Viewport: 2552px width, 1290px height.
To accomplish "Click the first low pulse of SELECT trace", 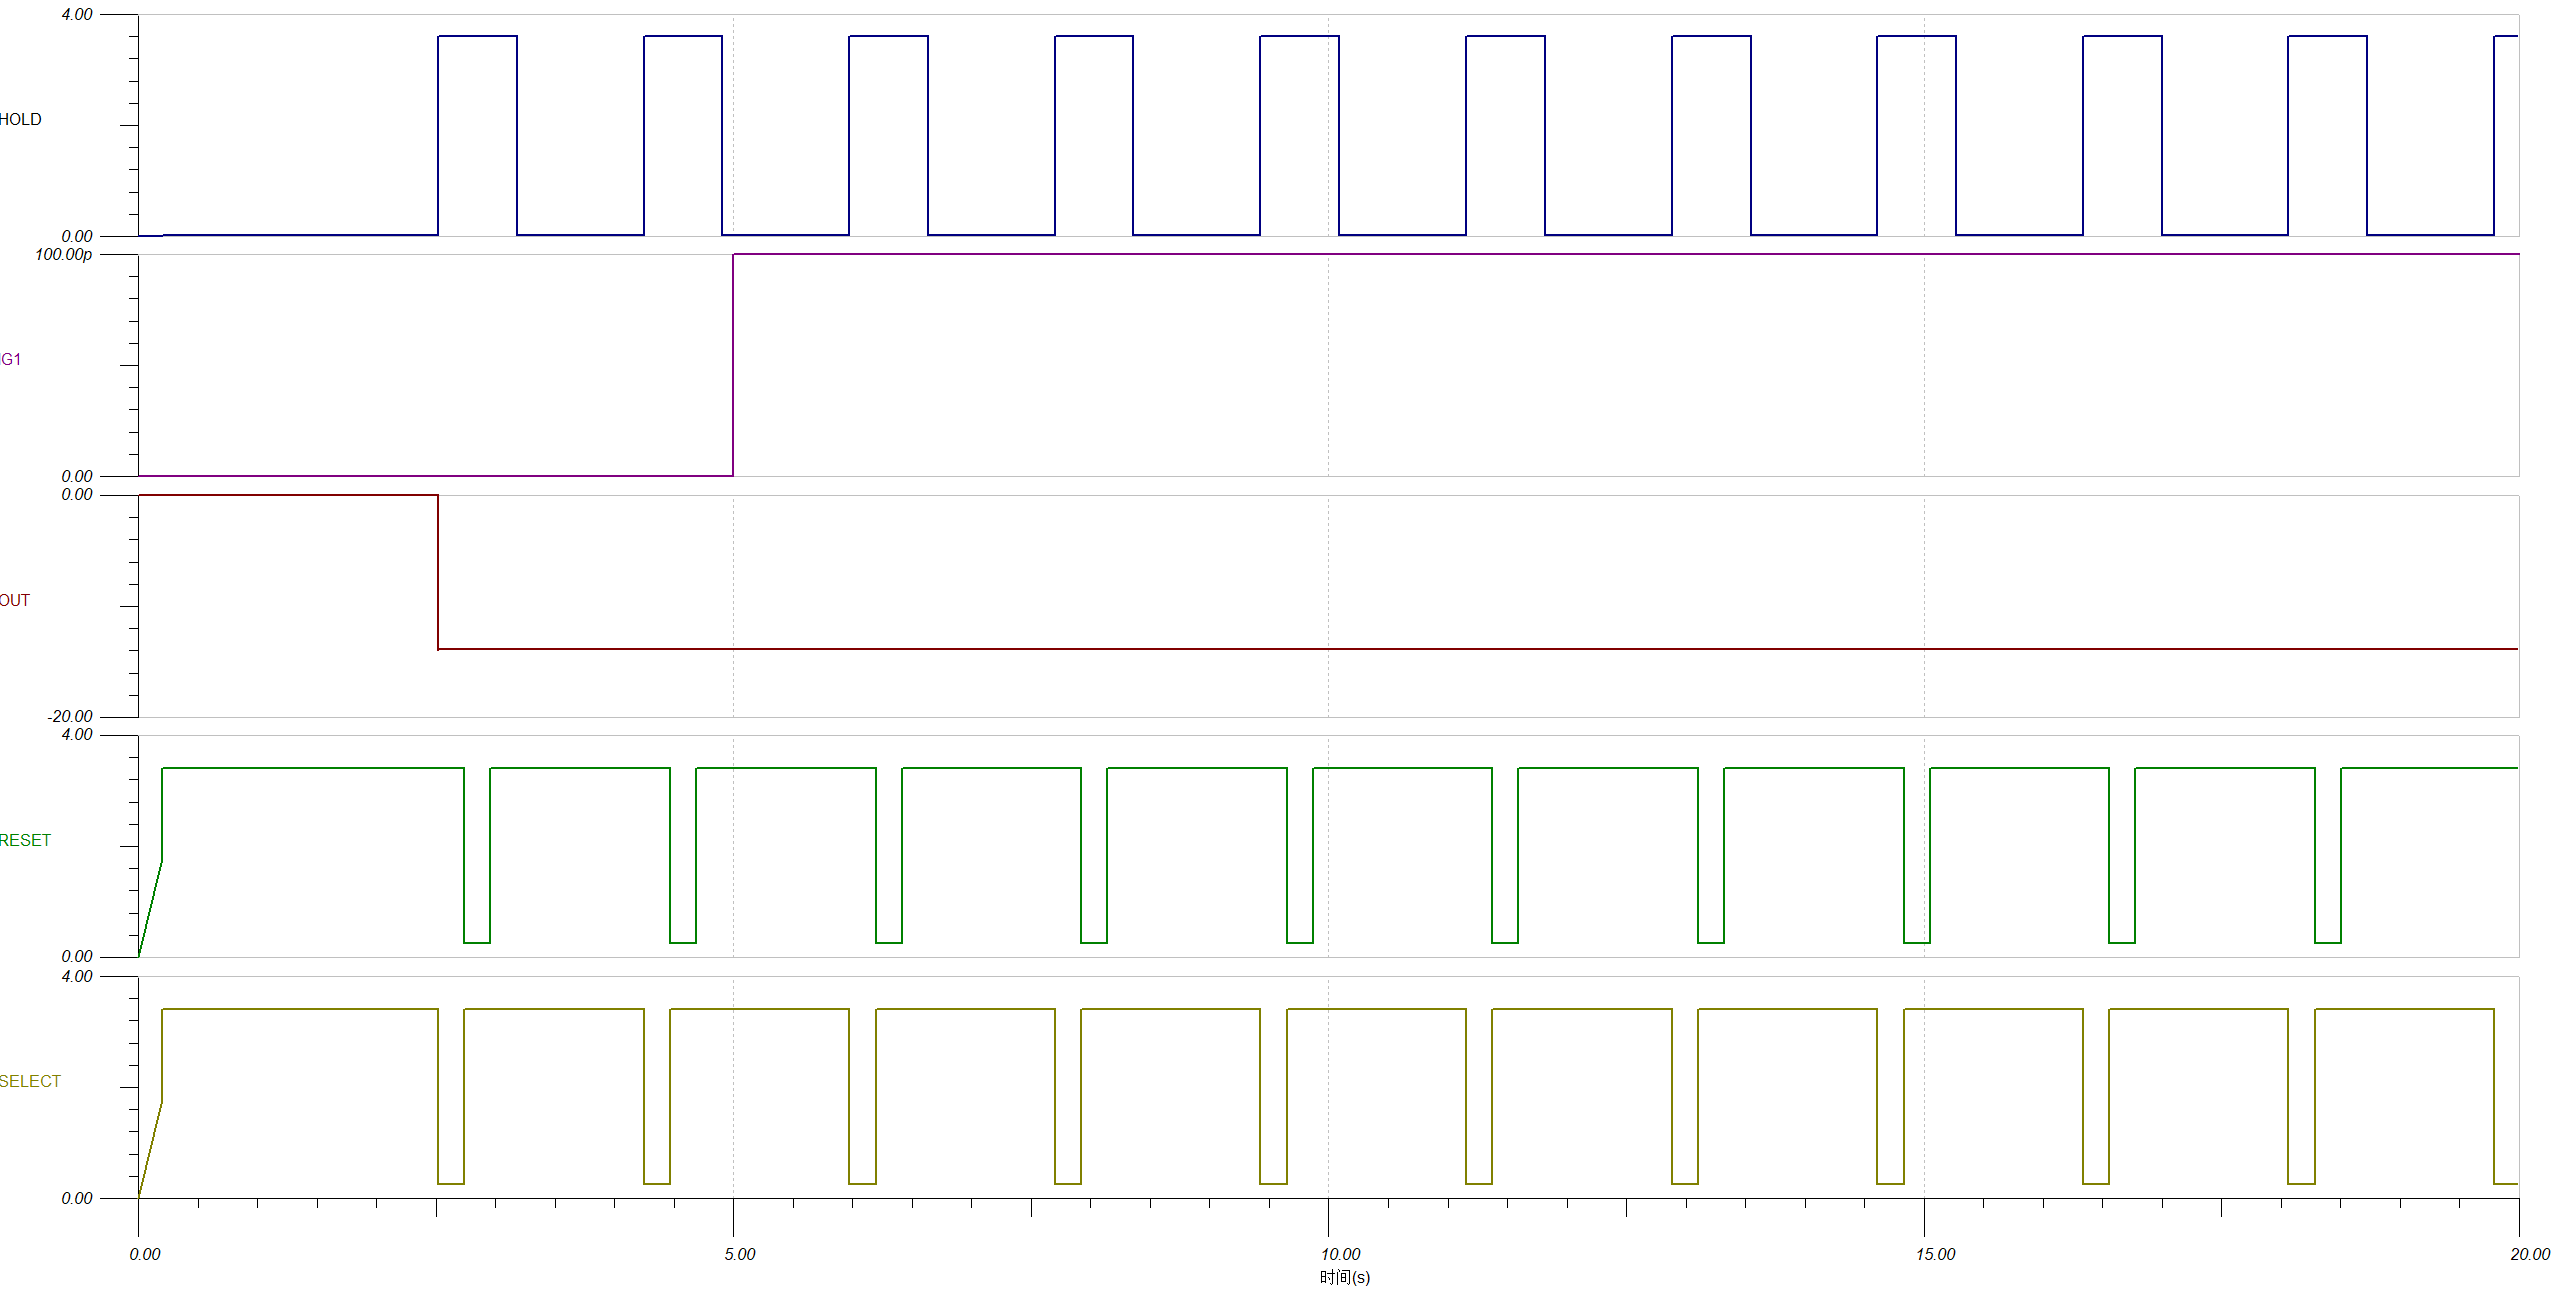I will 451,1183.
